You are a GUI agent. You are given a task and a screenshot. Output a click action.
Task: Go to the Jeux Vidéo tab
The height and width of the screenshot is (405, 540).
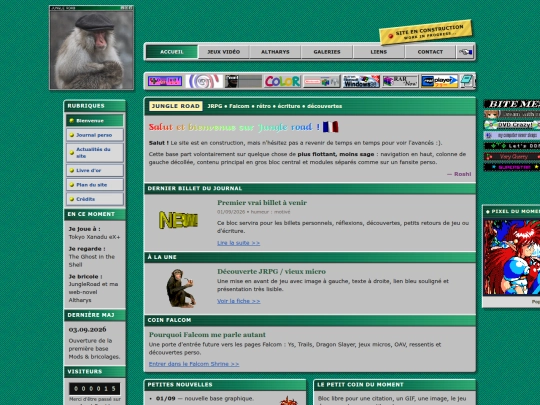click(x=224, y=52)
